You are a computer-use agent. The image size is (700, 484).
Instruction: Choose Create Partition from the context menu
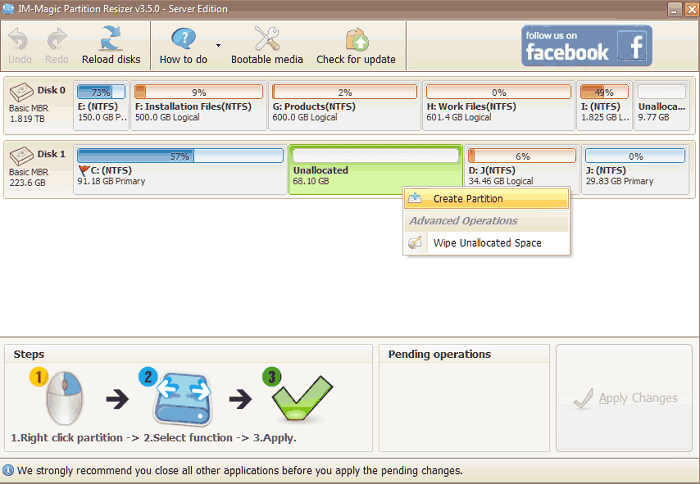click(x=486, y=199)
